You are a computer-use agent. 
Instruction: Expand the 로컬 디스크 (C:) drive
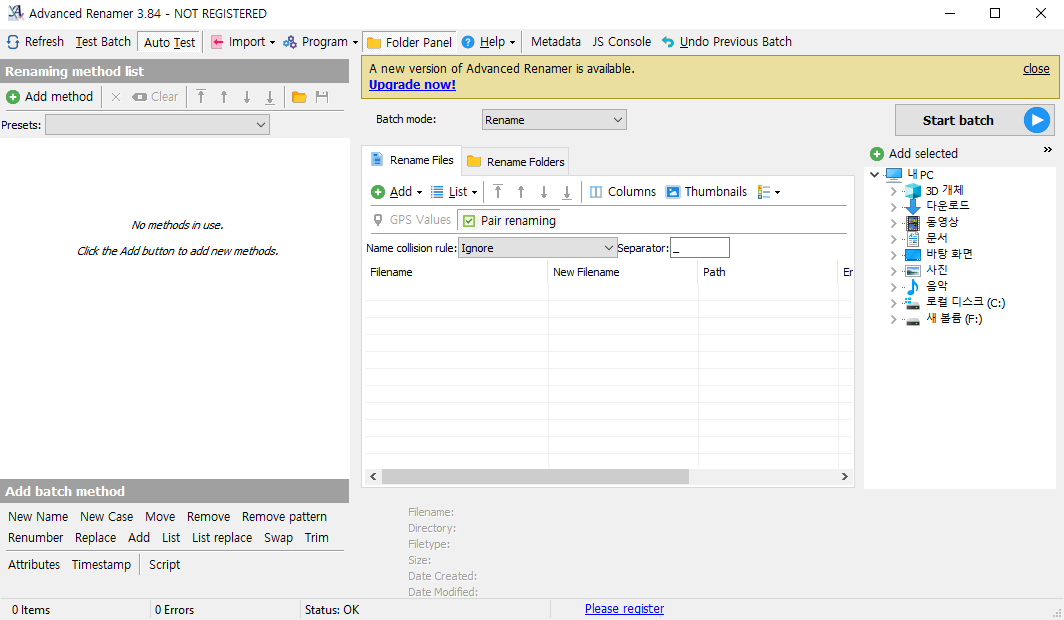pyautogui.click(x=894, y=303)
